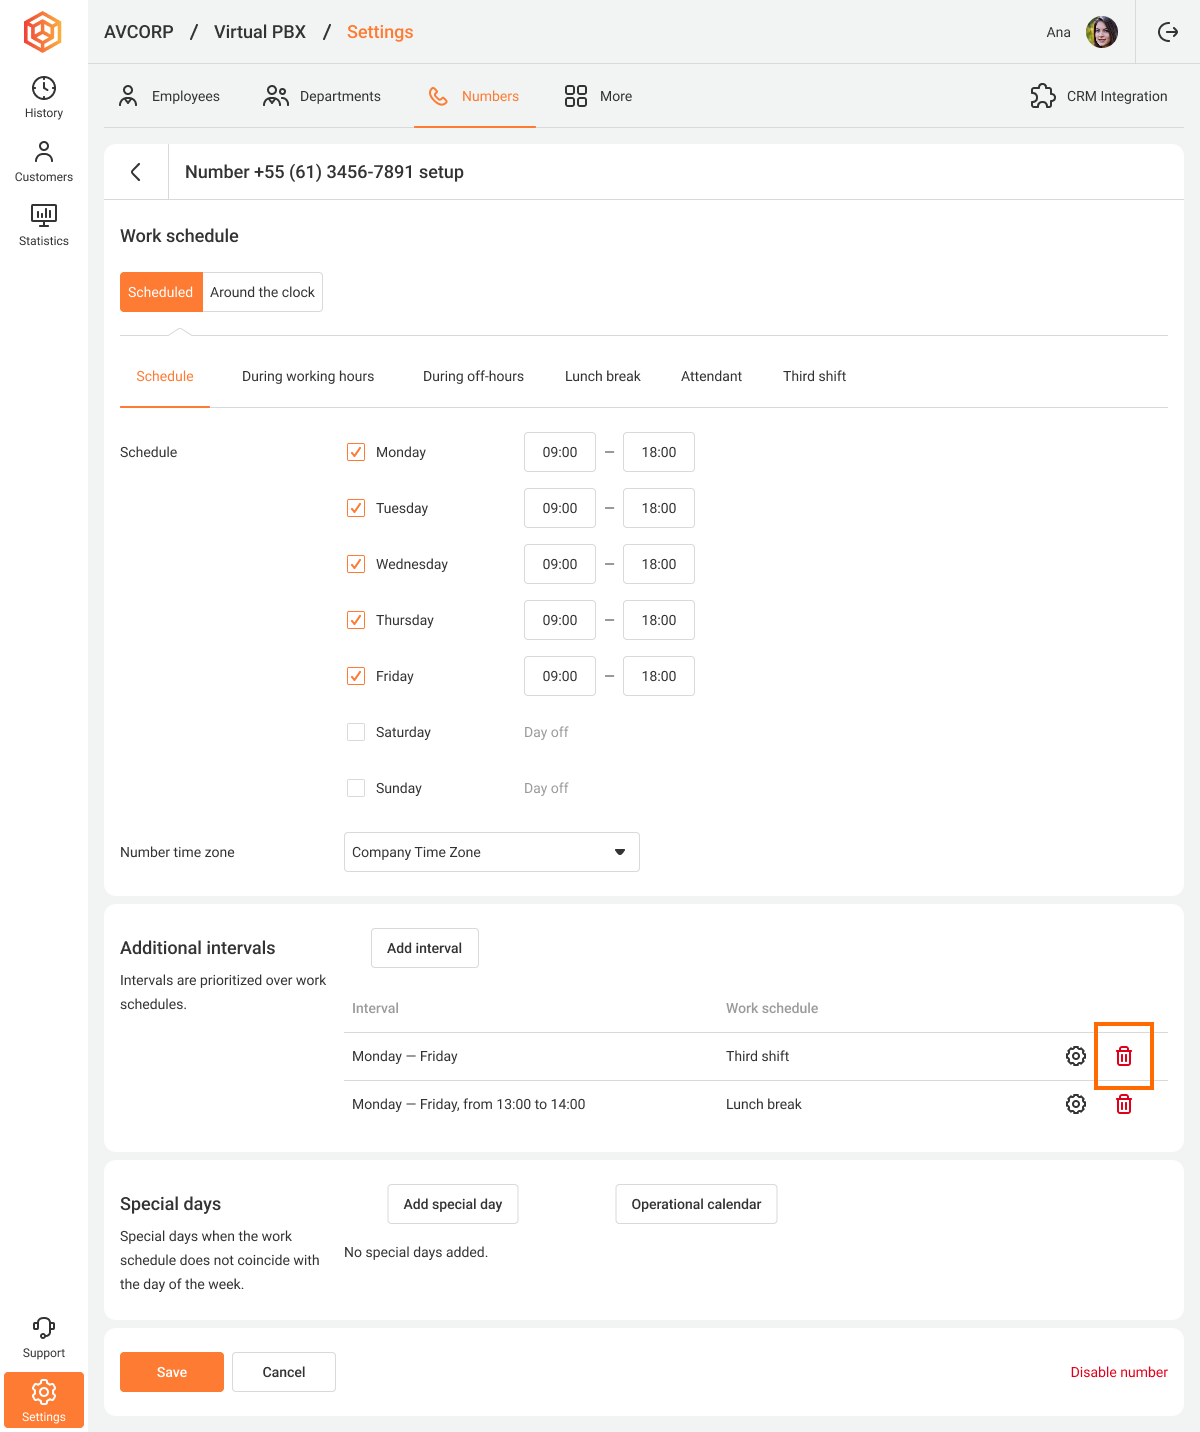Screen dimensions: 1200x1432
Task: Uncheck the Tuesday checkbox
Action: [356, 508]
